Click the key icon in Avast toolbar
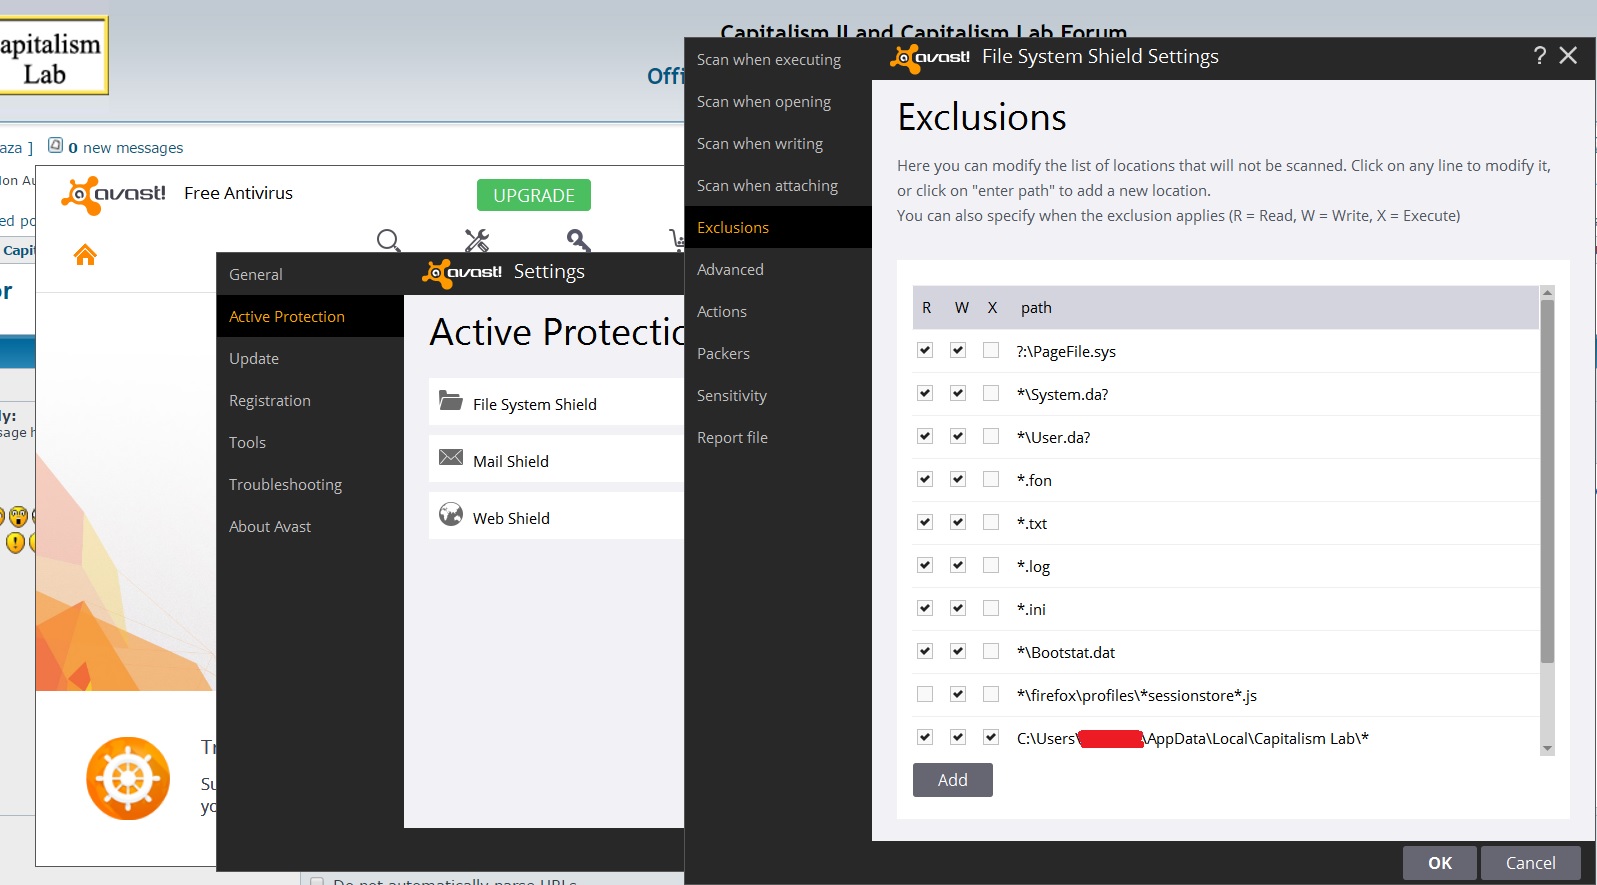The height and width of the screenshot is (885, 1597). 578,240
